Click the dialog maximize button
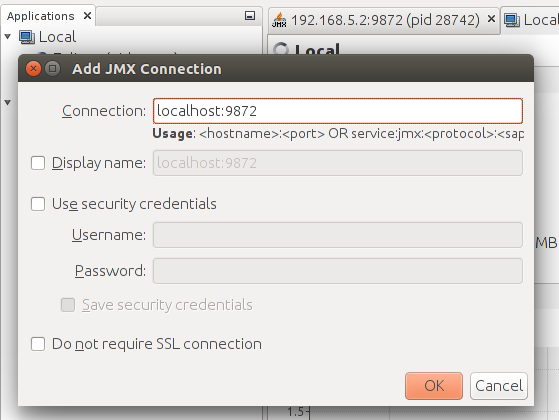The image size is (559, 420). coord(53,68)
